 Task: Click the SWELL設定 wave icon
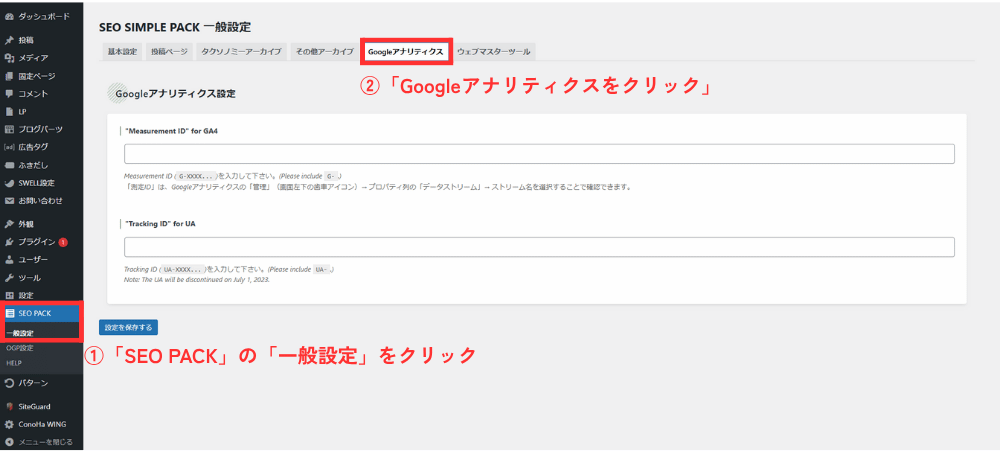(9, 183)
